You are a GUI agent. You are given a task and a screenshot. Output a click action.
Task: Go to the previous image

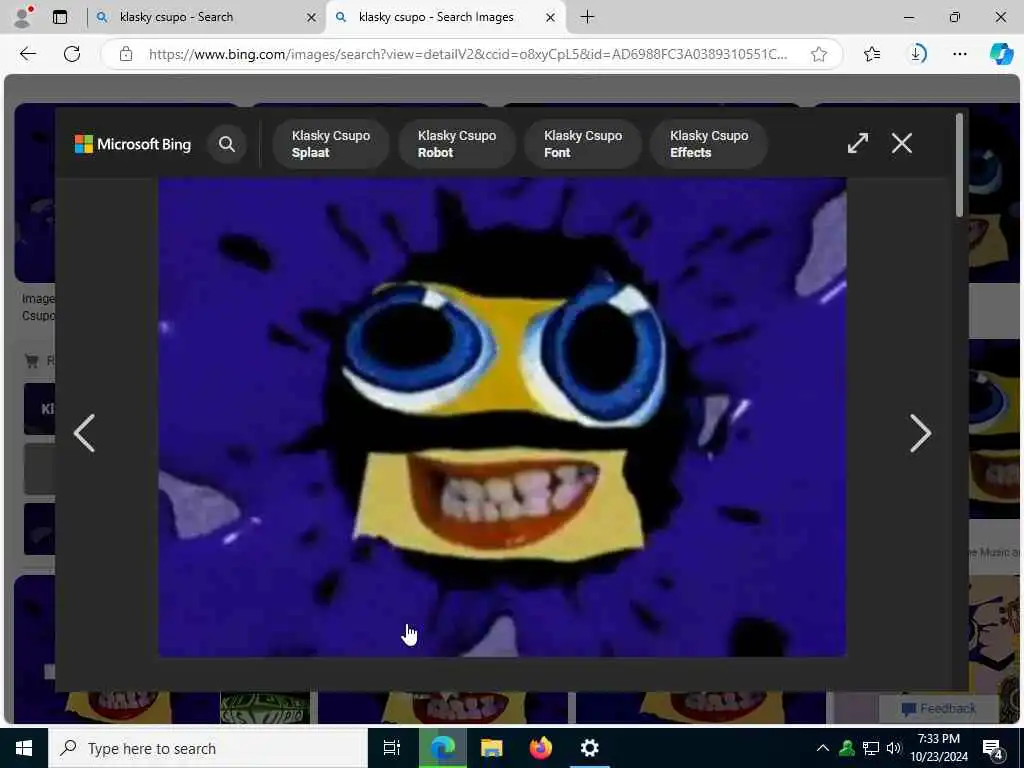[x=84, y=433]
